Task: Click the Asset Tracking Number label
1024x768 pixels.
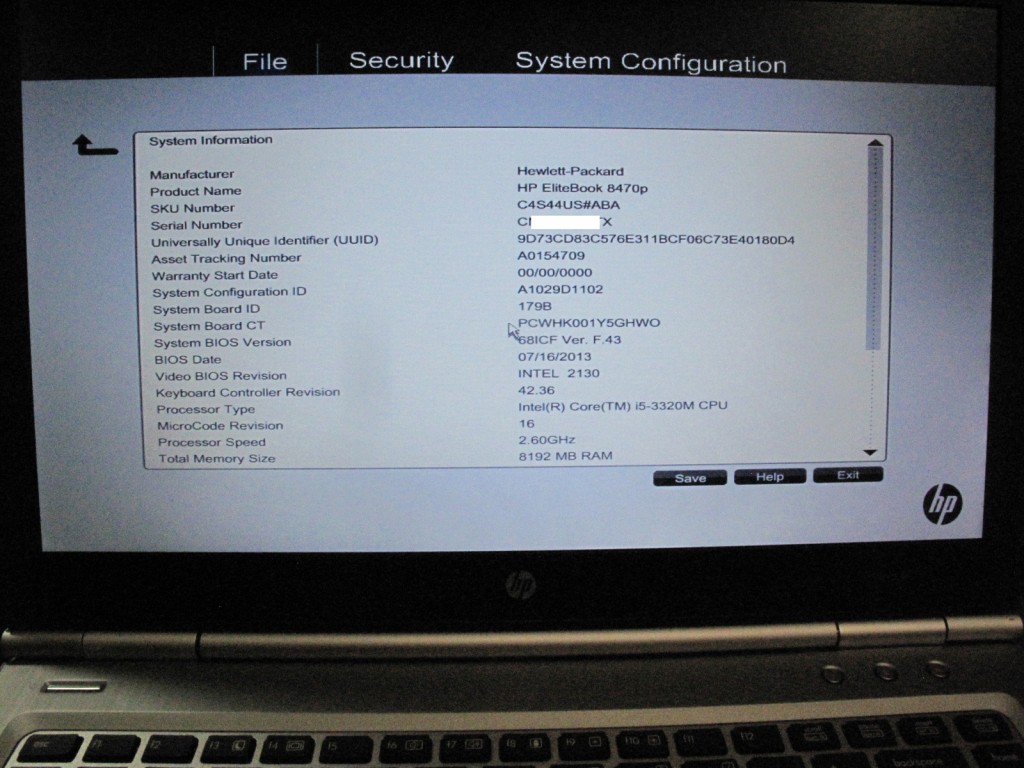Action: [226, 259]
